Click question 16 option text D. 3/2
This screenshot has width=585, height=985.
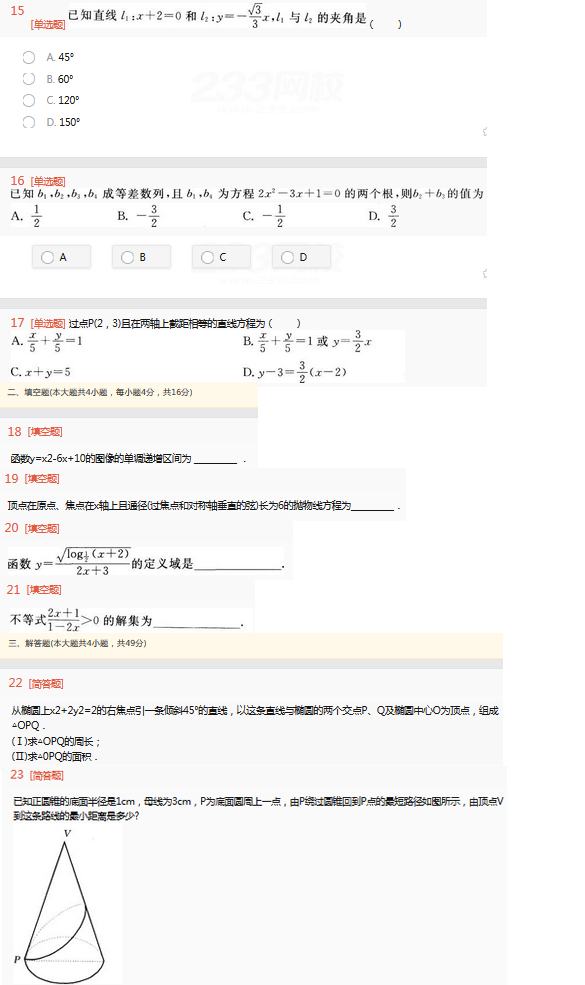[x=383, y=216]
